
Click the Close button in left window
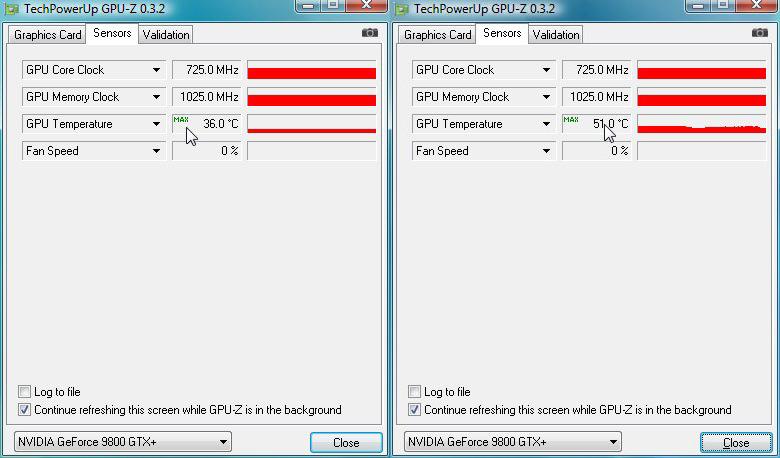click(x=346, y=443)
